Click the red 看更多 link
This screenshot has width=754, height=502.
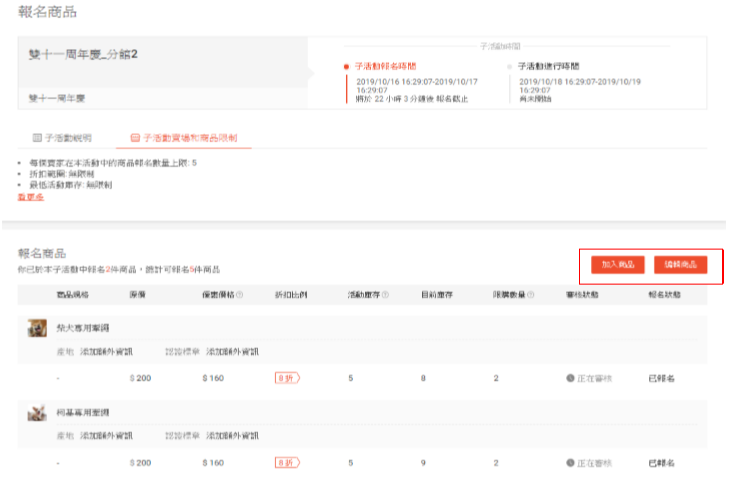(x=31, y=197)
